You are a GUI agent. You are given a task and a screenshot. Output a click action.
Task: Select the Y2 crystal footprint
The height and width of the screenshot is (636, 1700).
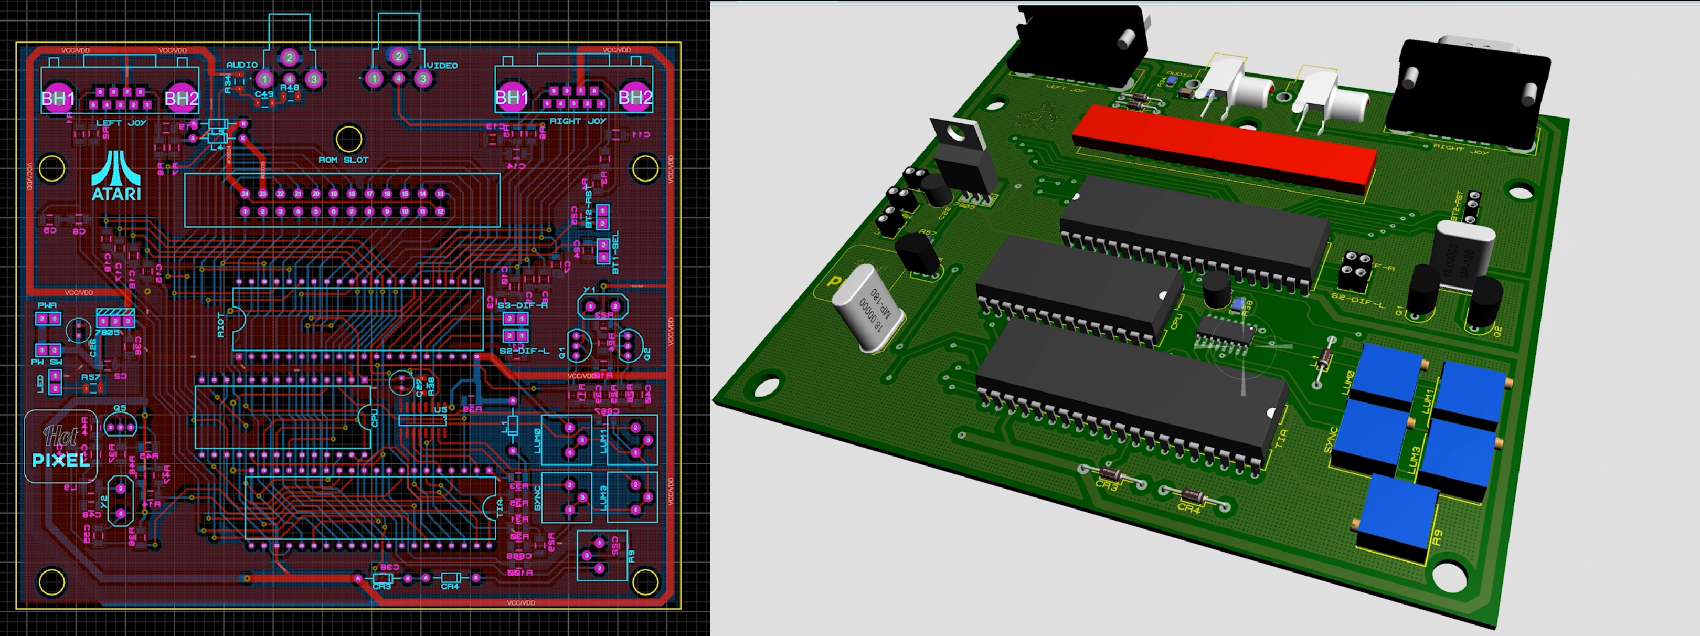click(119, 501)
